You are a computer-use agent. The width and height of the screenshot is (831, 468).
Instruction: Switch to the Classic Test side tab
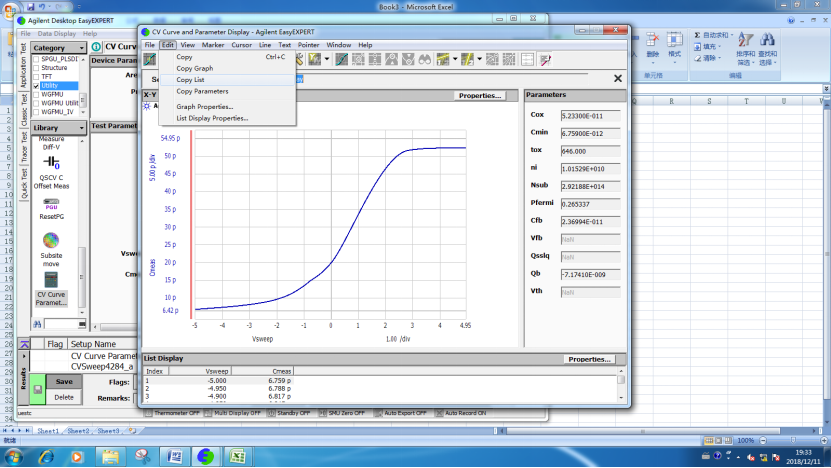click(24, 110)
